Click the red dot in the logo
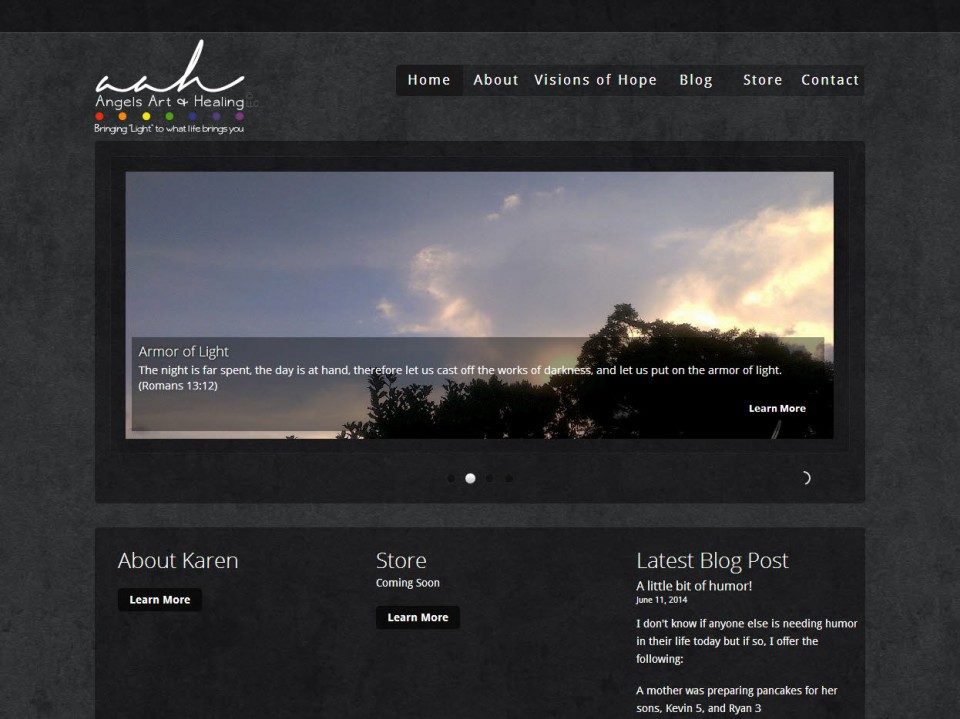The height and width of the screenshot is (719, 960). coord(100,116)
